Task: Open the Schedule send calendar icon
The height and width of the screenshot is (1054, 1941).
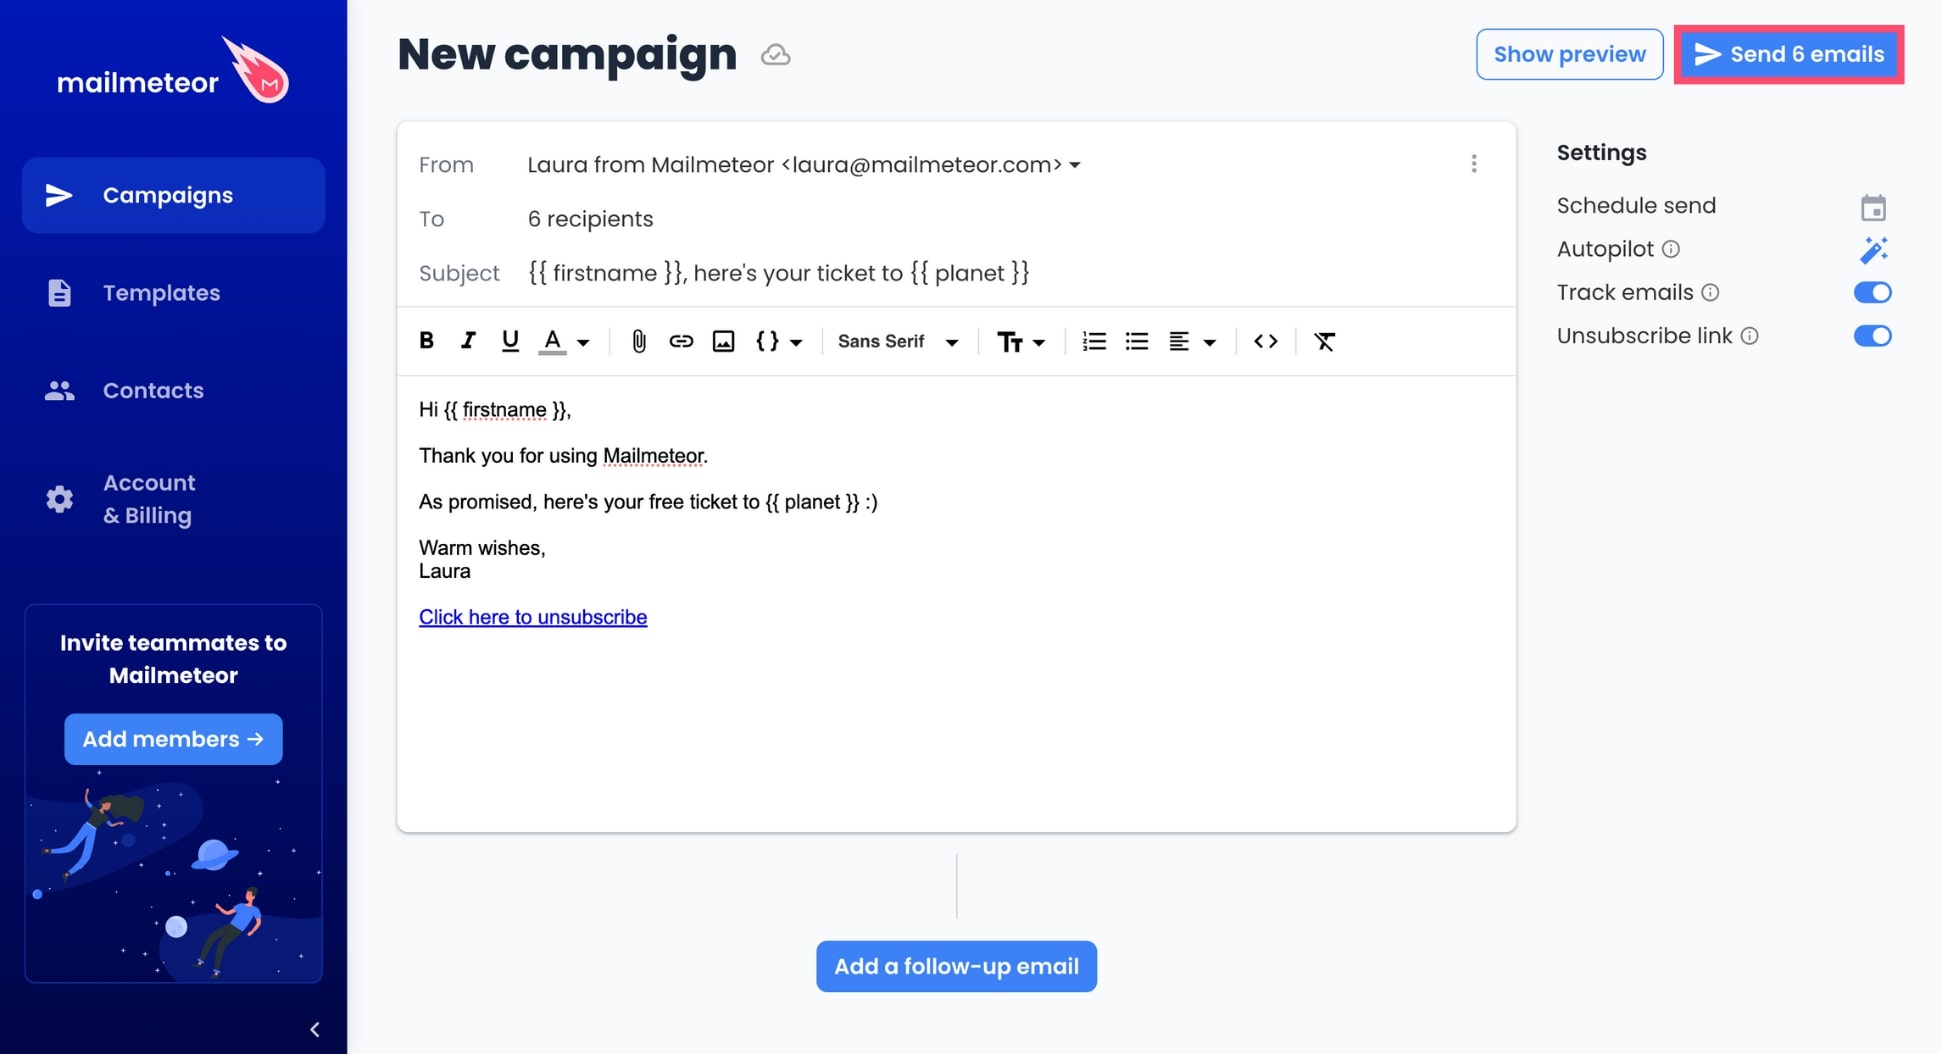Action: coord(1873,207)
